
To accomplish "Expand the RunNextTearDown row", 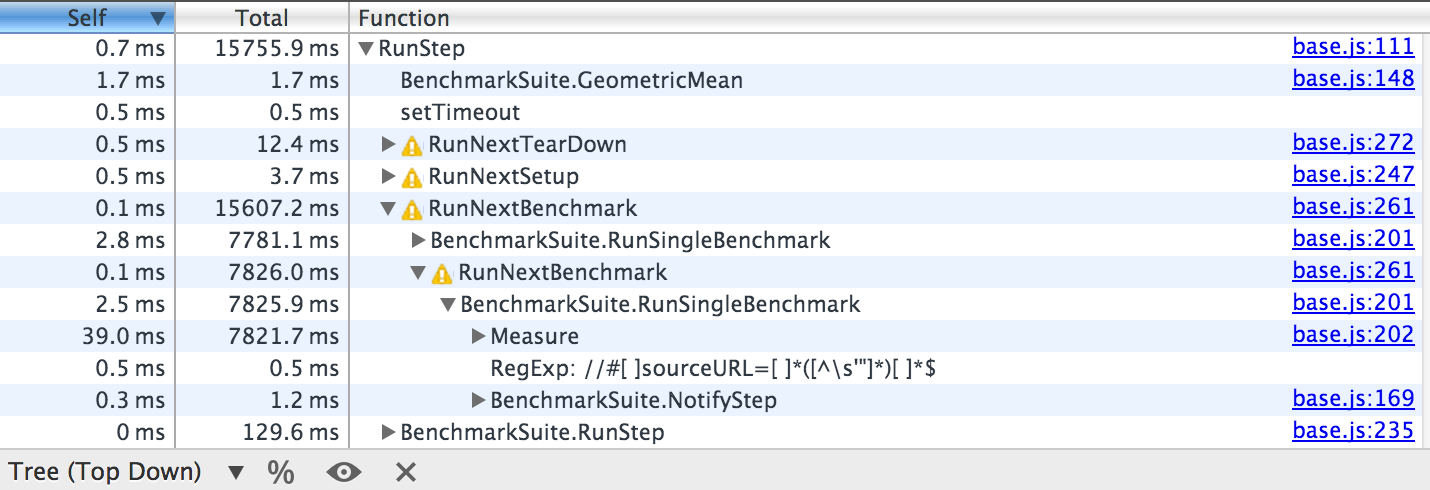I will pos(389,145).
